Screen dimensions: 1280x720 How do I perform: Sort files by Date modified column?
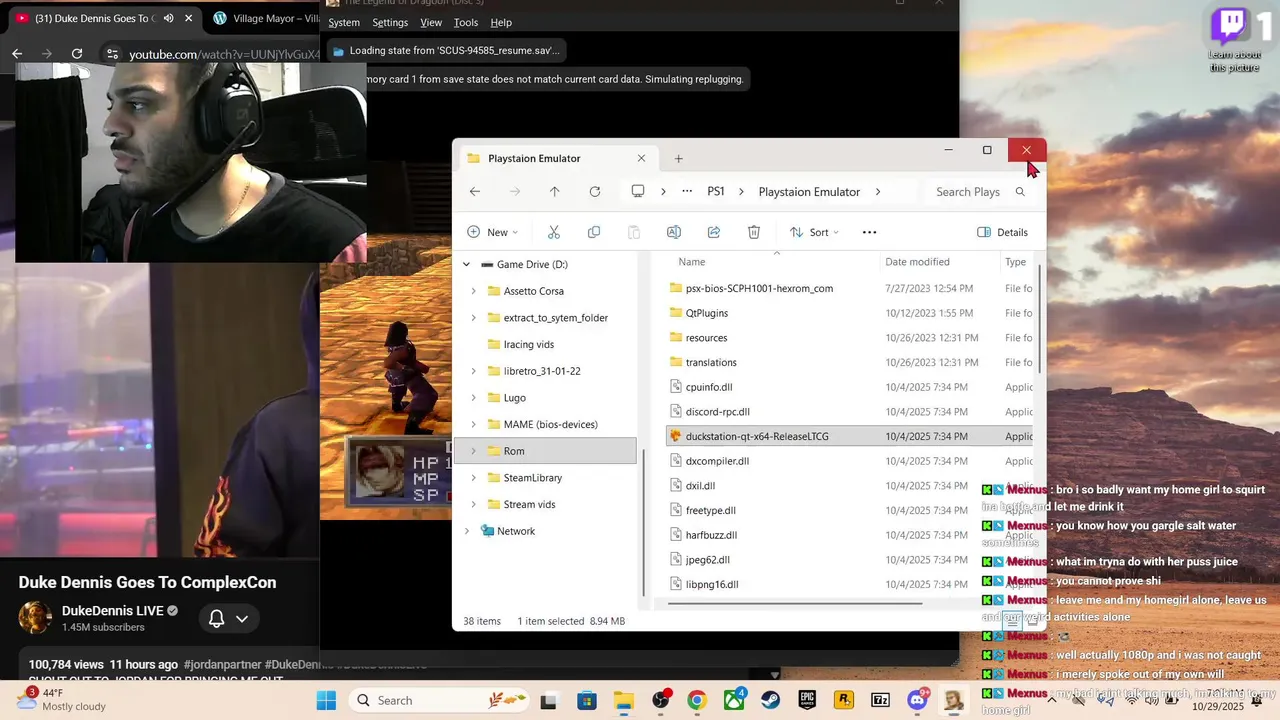(x=917, y=262)
